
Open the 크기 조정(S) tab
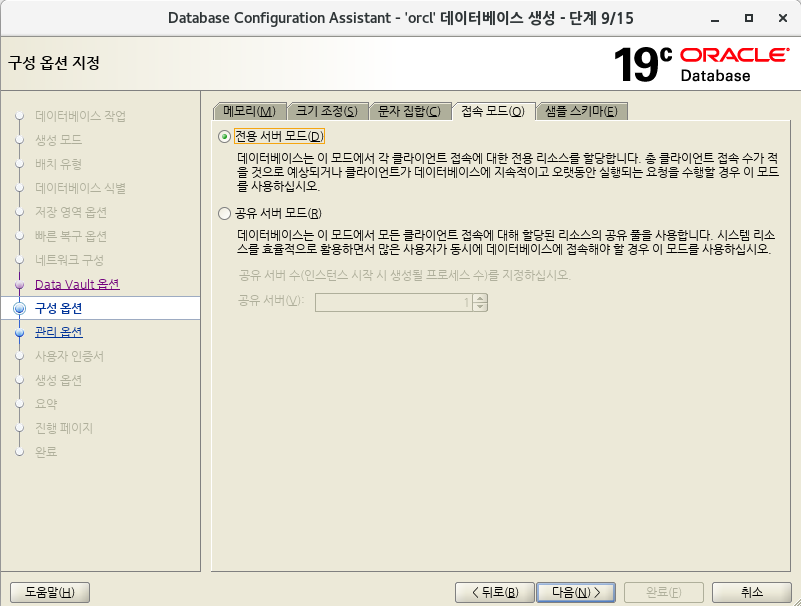[x=327, y=111]
